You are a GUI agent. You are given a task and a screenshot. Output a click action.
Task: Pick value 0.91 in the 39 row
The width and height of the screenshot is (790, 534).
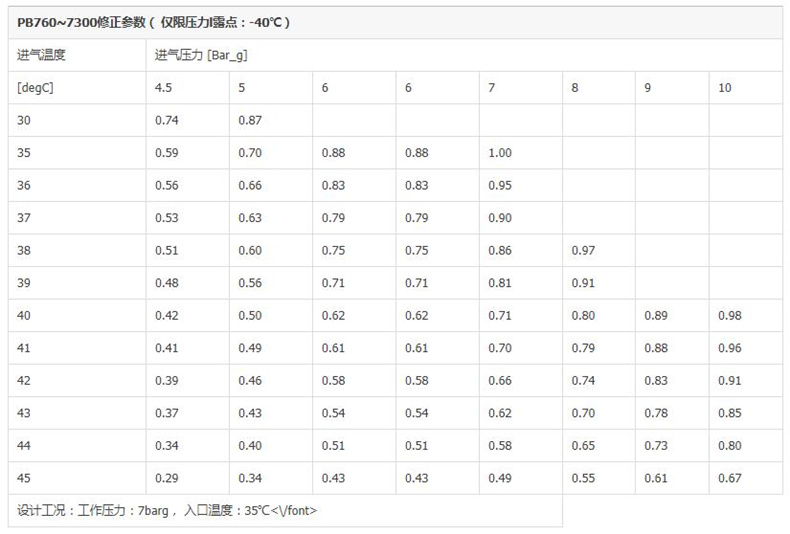583,283
